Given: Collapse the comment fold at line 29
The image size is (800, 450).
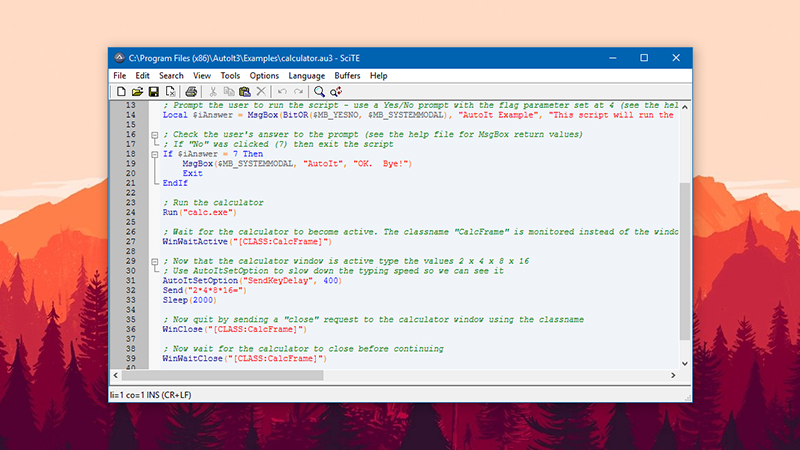Looking at the screenshot, I should [x=155, y=262].
